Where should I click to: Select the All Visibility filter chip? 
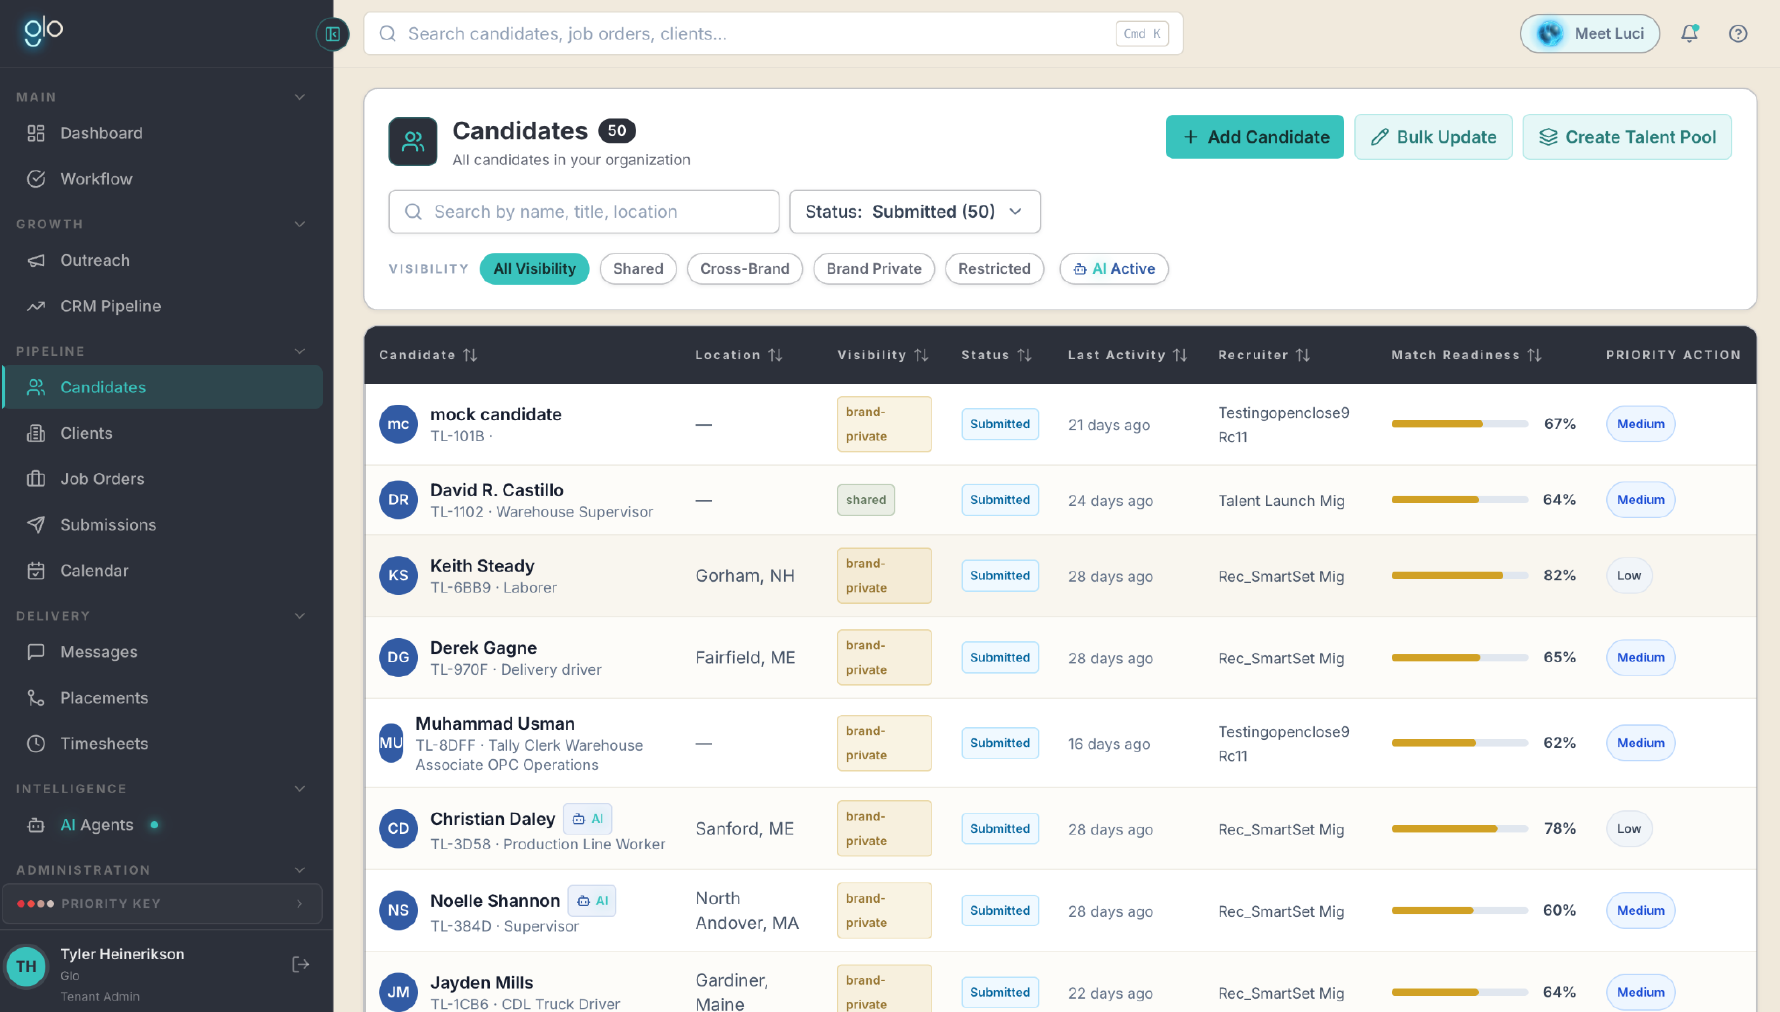[x=534, y=269]
